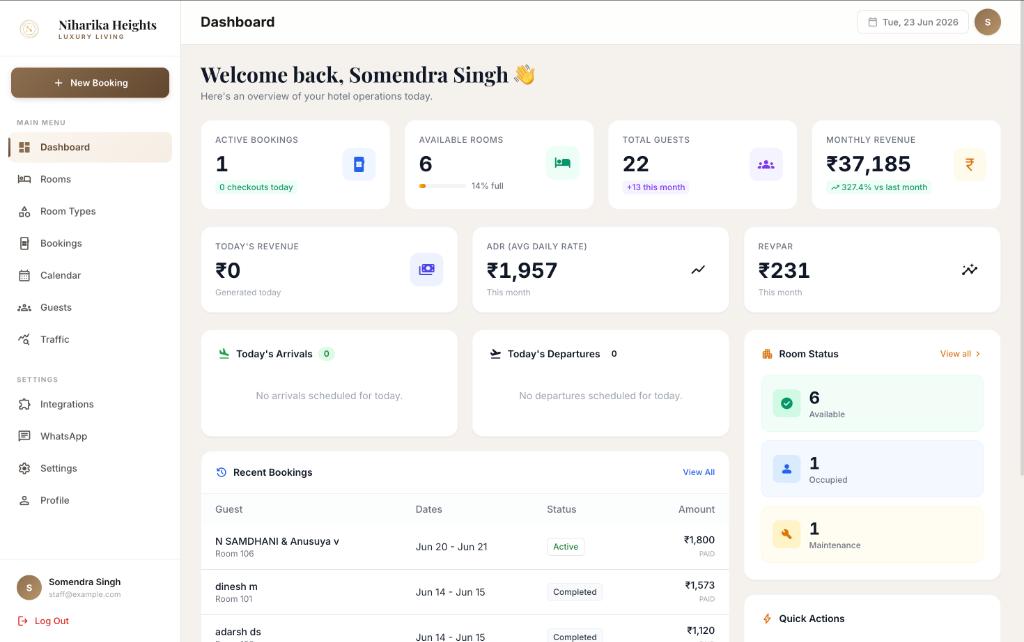Viewport: 1024px width, 642px height.
Task: Click the Active status badge
Action: (x=566, y=547)
